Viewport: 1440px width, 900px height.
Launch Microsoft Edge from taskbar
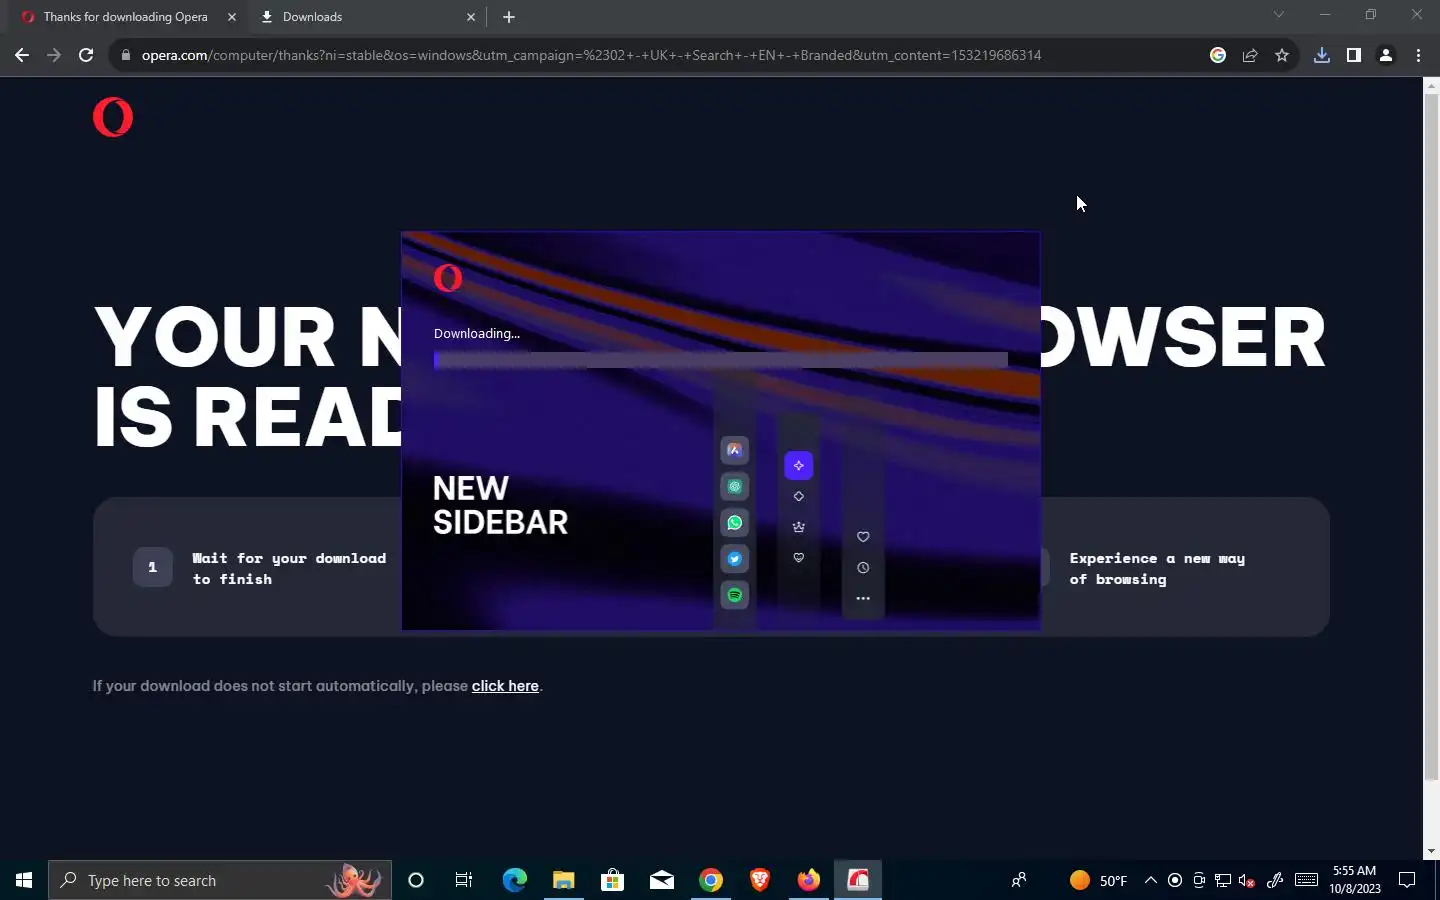pos(514,880)
